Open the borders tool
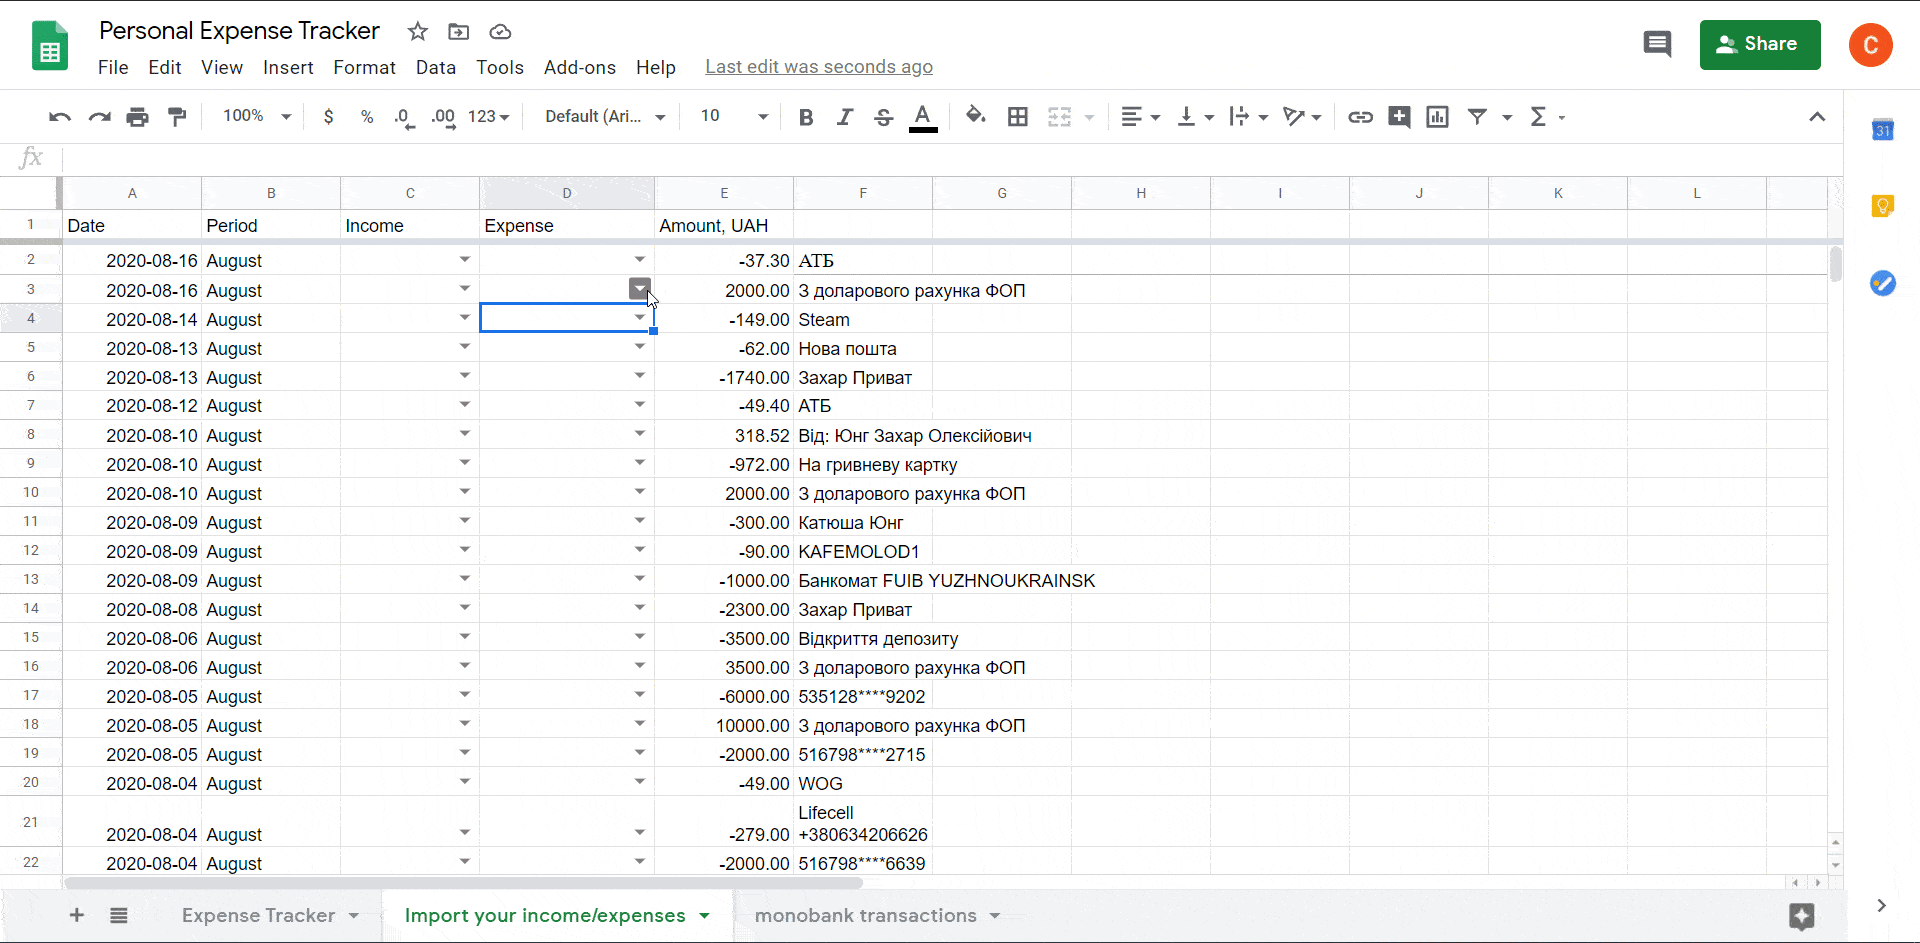This screenshot has height=943, width=1920. (x=1017, y=116)
